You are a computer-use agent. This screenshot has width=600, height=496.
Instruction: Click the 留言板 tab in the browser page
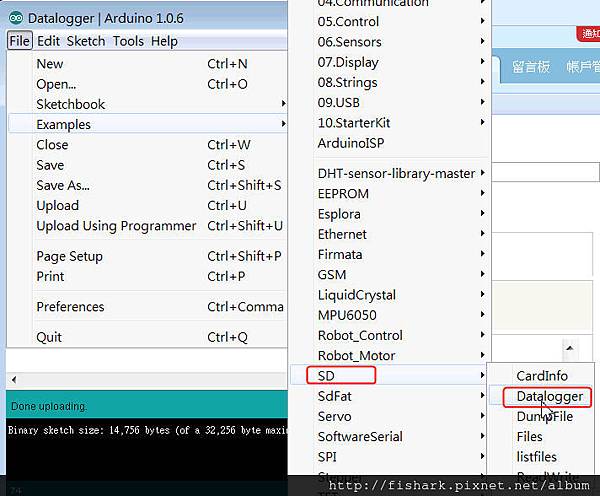[x=530, y=67]
